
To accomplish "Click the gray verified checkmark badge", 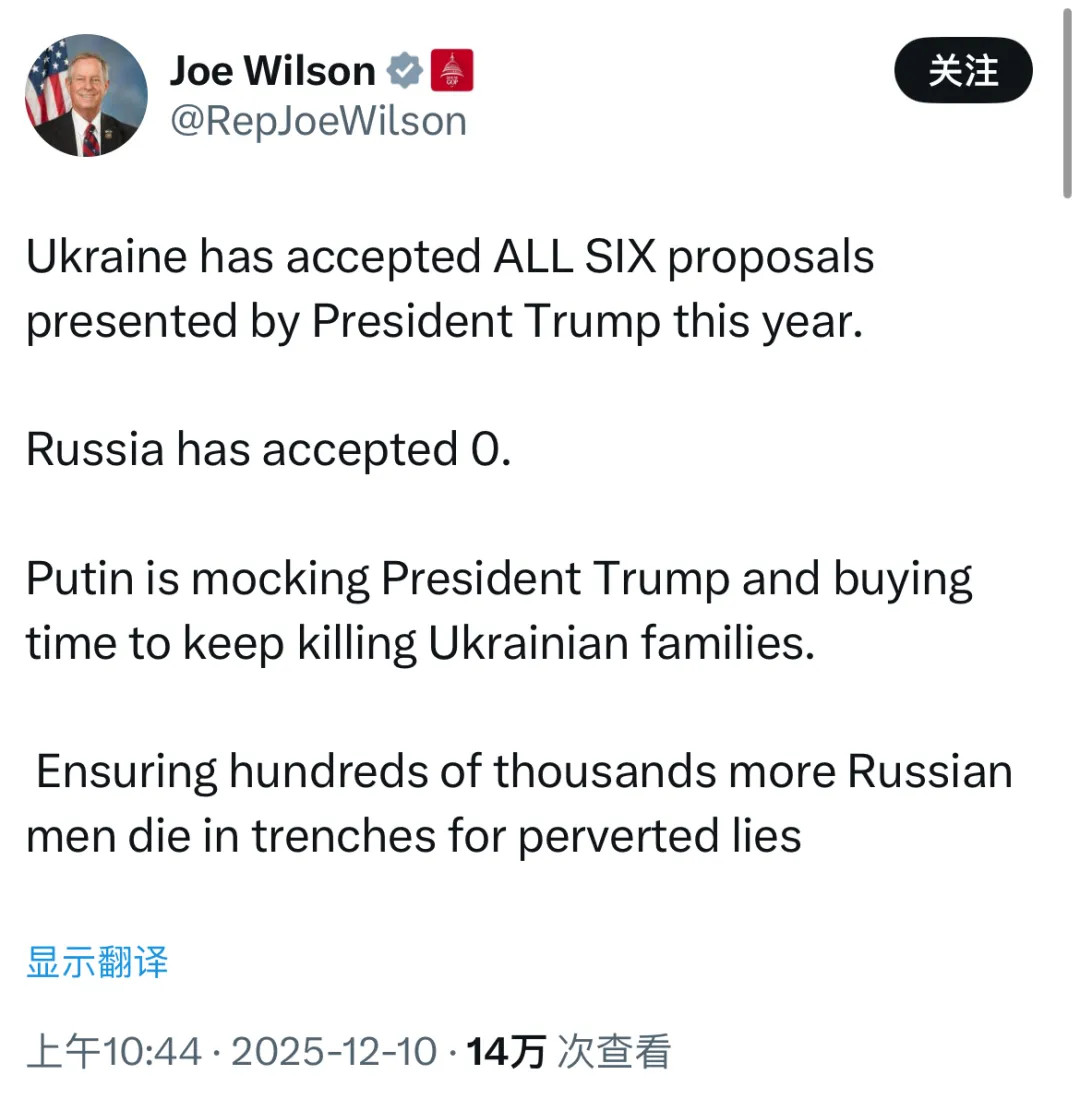I will [404, 71].
